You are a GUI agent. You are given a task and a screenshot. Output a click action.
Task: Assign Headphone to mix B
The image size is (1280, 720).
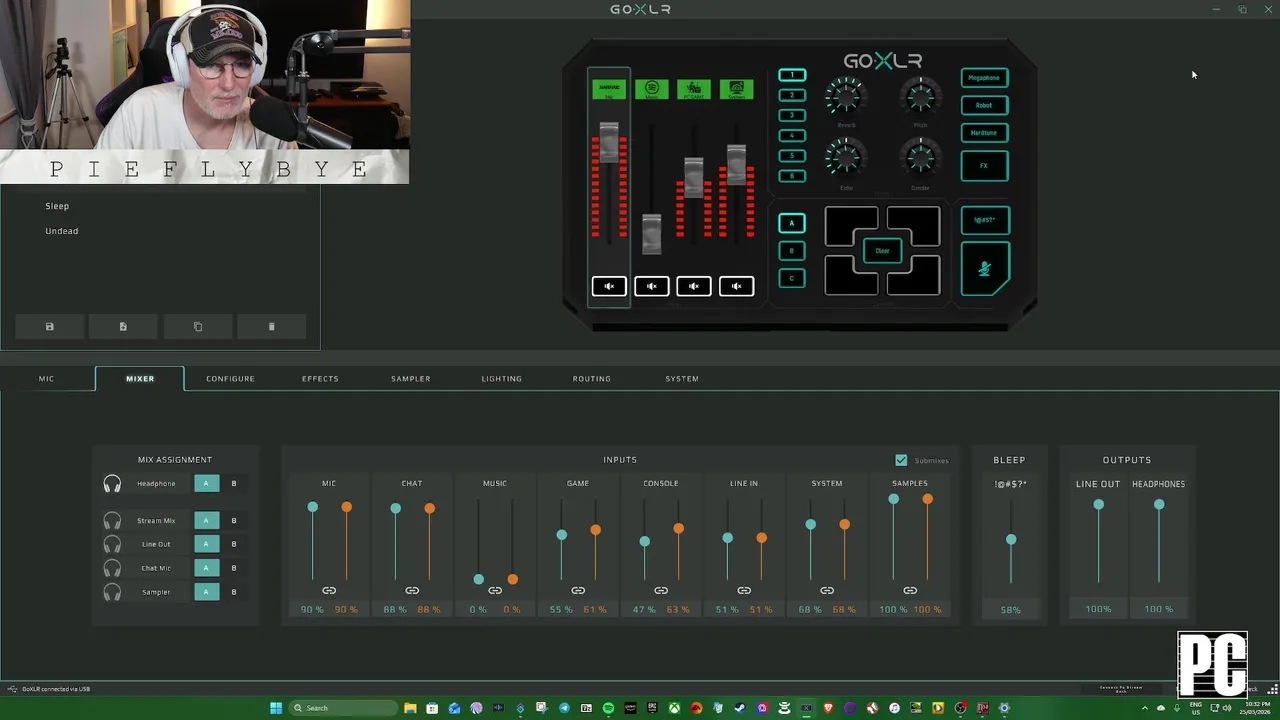pos(234,484)
